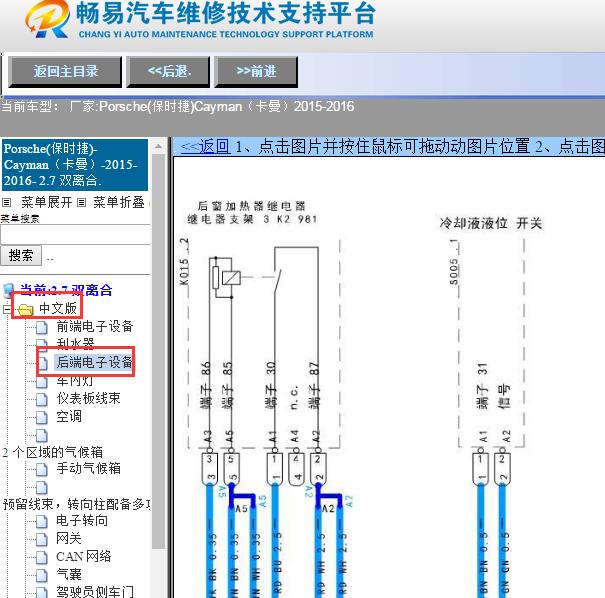Click the Porsche Cayman 2015-2016 2.7 双离合 header

pyautogui.click(x=75, y=165)
